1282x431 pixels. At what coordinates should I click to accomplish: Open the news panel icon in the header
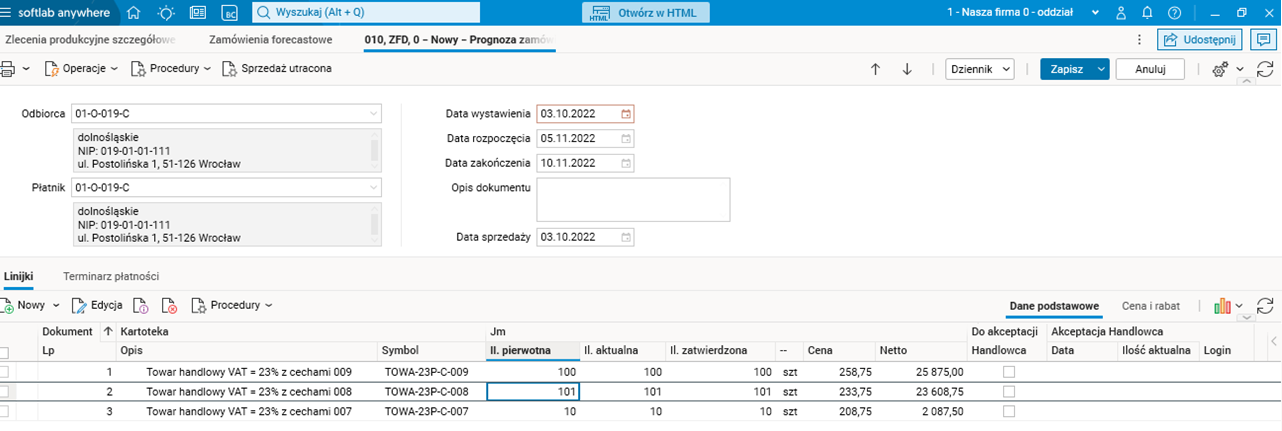coord(198,13)
